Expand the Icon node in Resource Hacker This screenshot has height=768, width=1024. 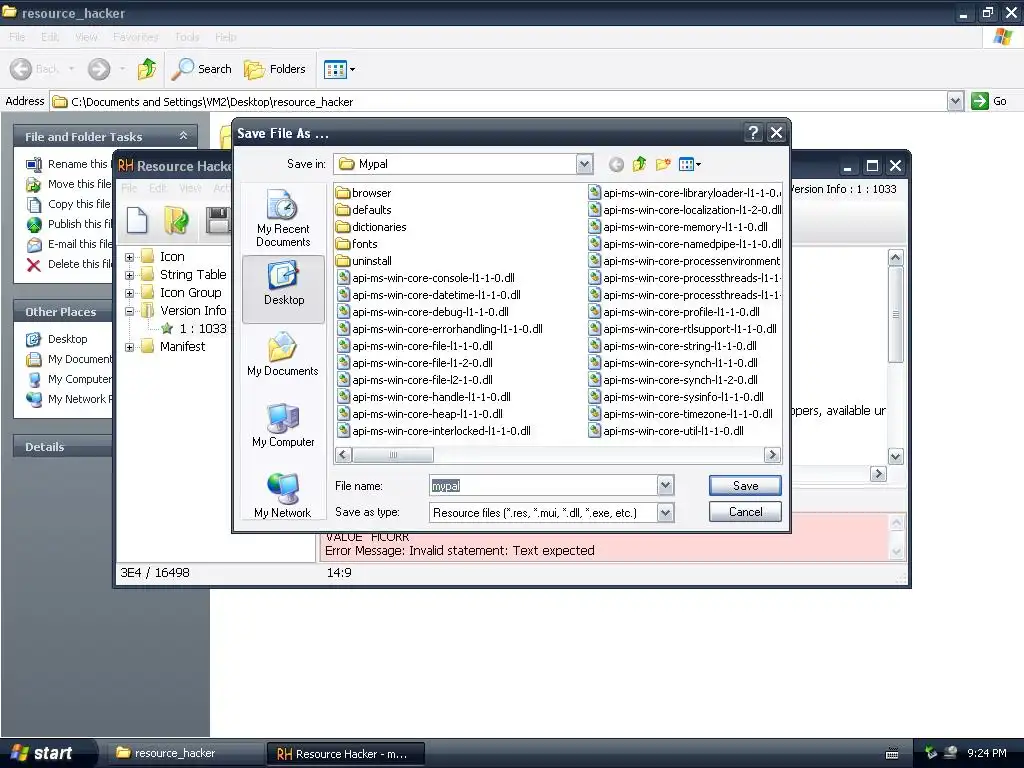[129, 257]
